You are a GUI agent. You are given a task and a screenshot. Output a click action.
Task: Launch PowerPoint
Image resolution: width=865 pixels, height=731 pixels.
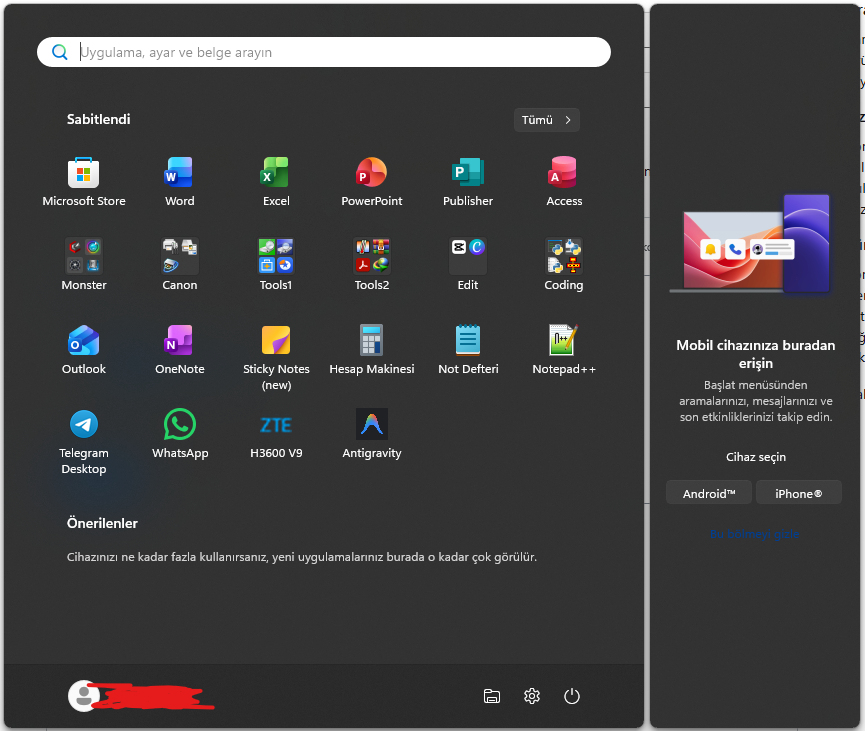click(x=372, y=182)
